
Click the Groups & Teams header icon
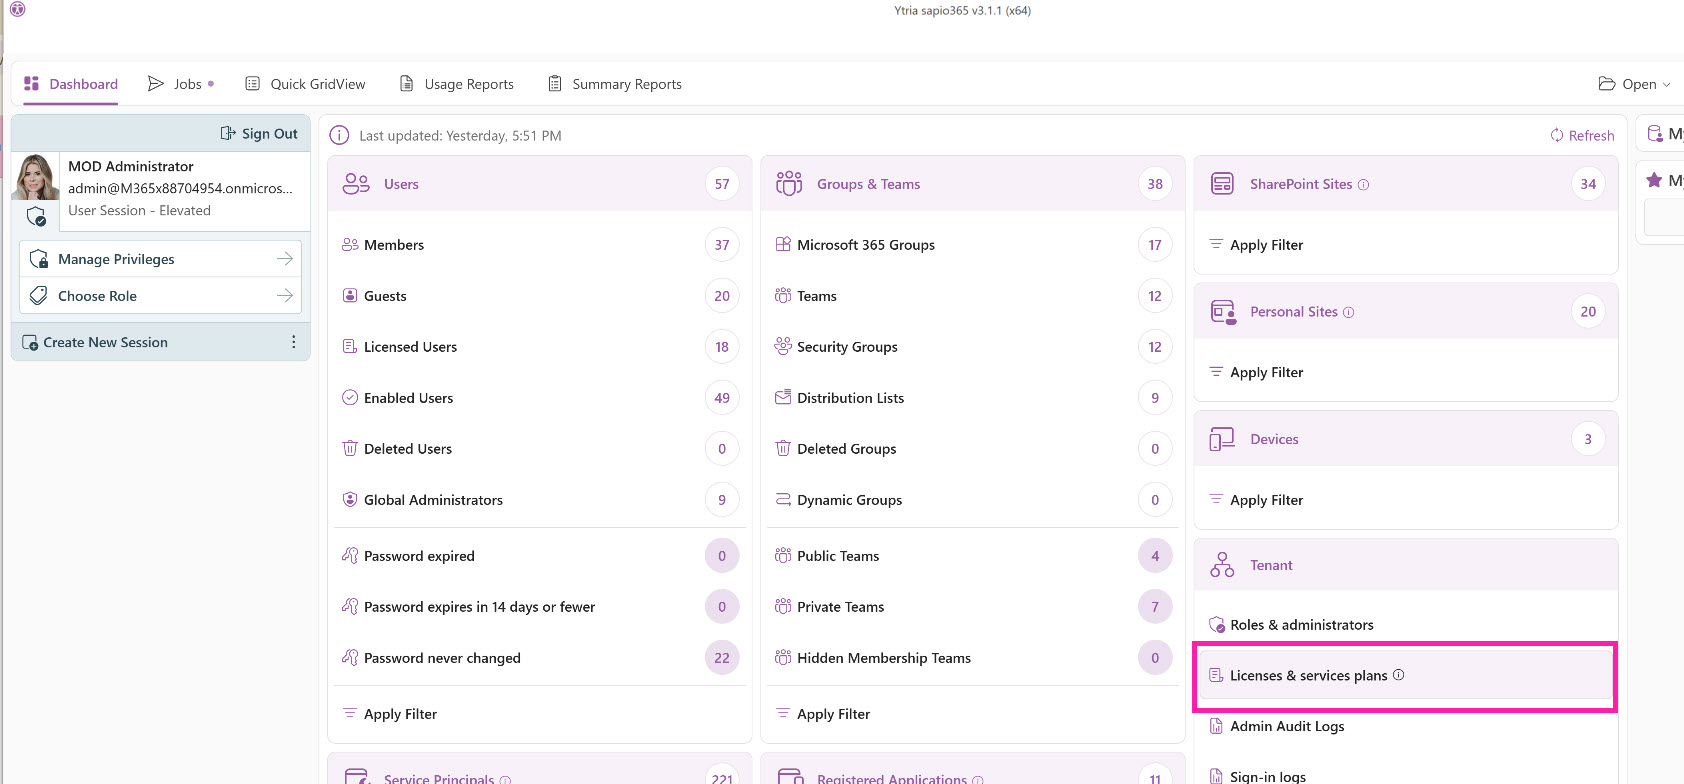pyautogui.click(x=789, y=184)
